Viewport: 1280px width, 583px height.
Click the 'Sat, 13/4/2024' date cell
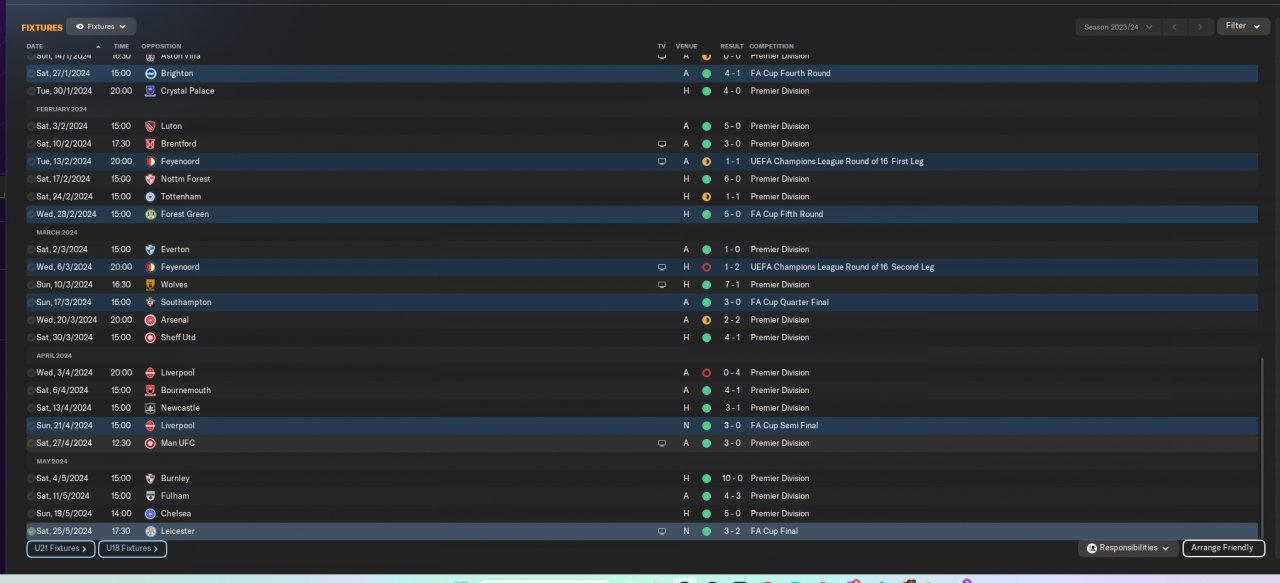pos(62,408)
